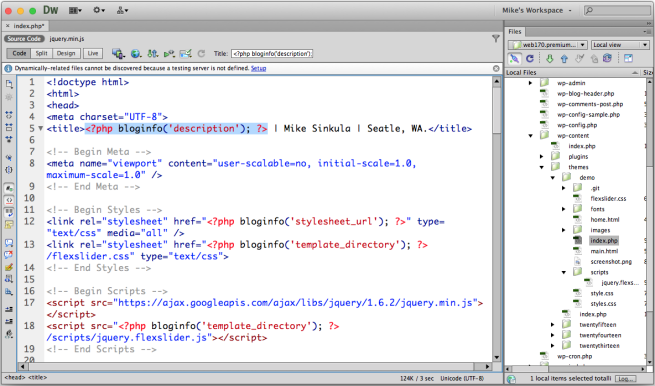Select the Files panel tab
This screenshot has width=655, height=386.
coord(515,31)
